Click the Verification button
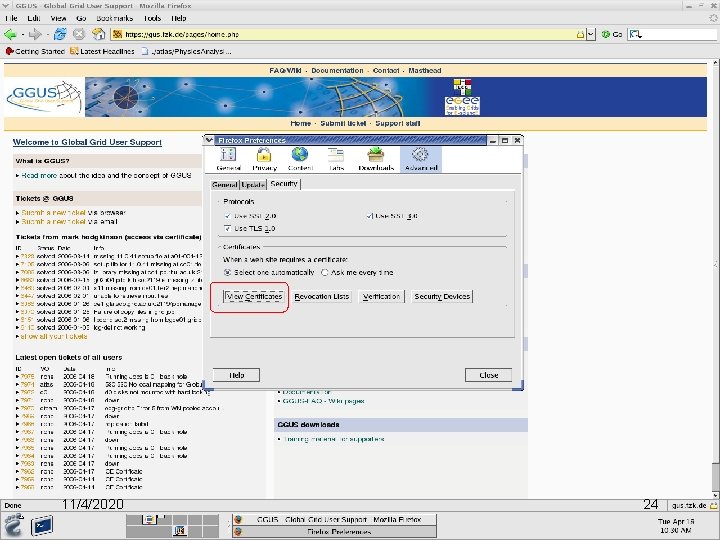This screenshot has width=720, height=540. point(381,297)
